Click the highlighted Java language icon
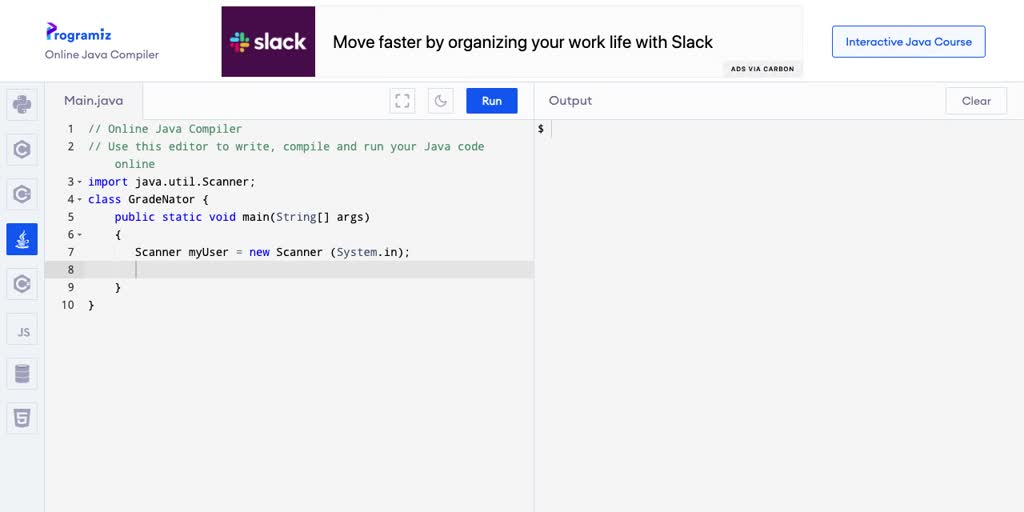The width and height of the screenshot is (1024, 512). pyautogui.click(x=22, y=239)
